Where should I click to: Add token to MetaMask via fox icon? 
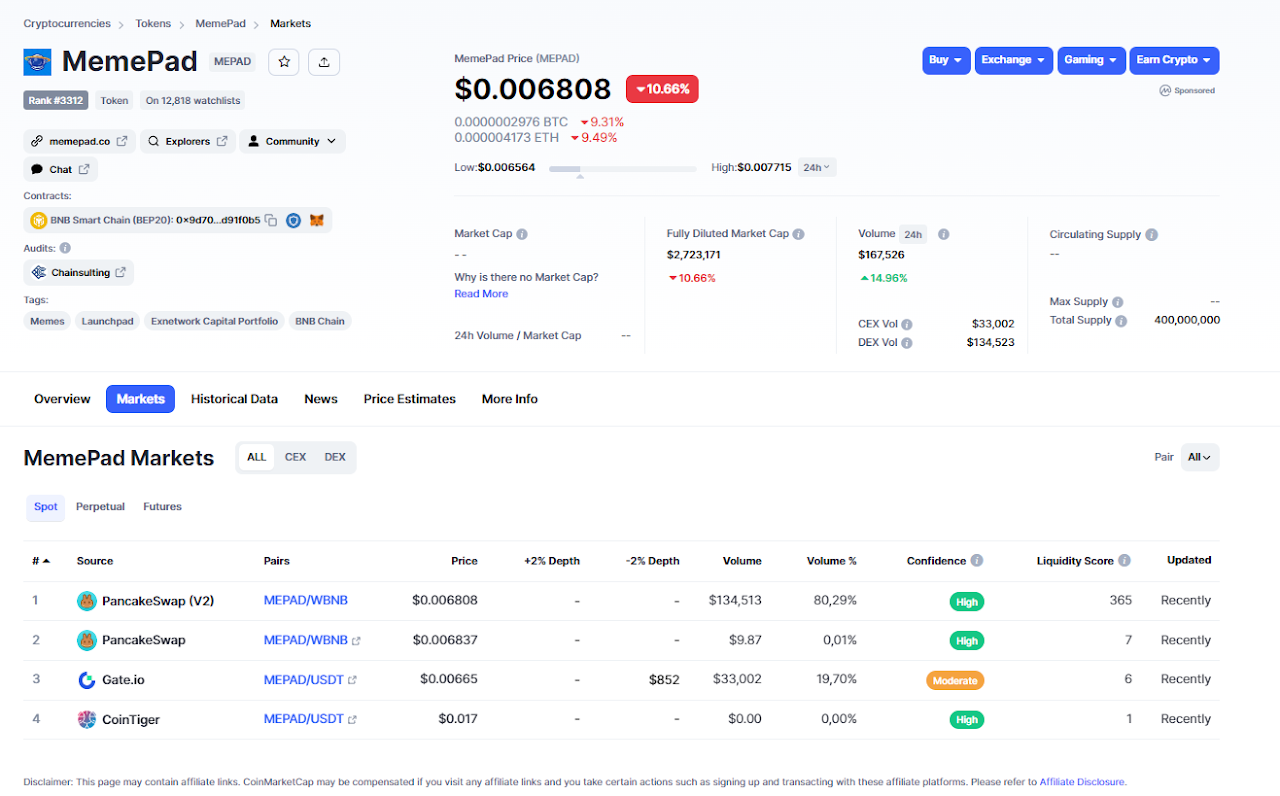pyautogui.click(x=317, y=220)
